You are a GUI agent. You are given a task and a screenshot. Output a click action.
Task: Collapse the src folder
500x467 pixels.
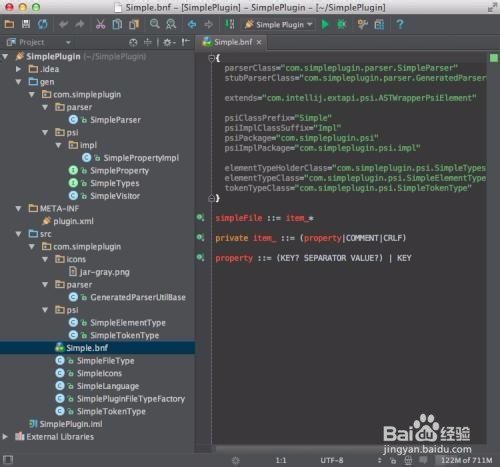(18, 234)
